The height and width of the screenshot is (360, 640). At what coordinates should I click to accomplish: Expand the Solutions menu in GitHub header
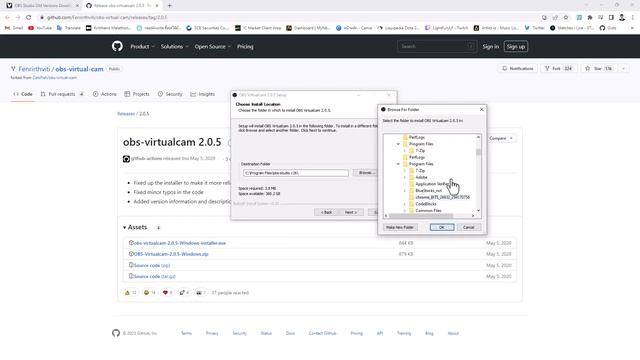[174, 47]
